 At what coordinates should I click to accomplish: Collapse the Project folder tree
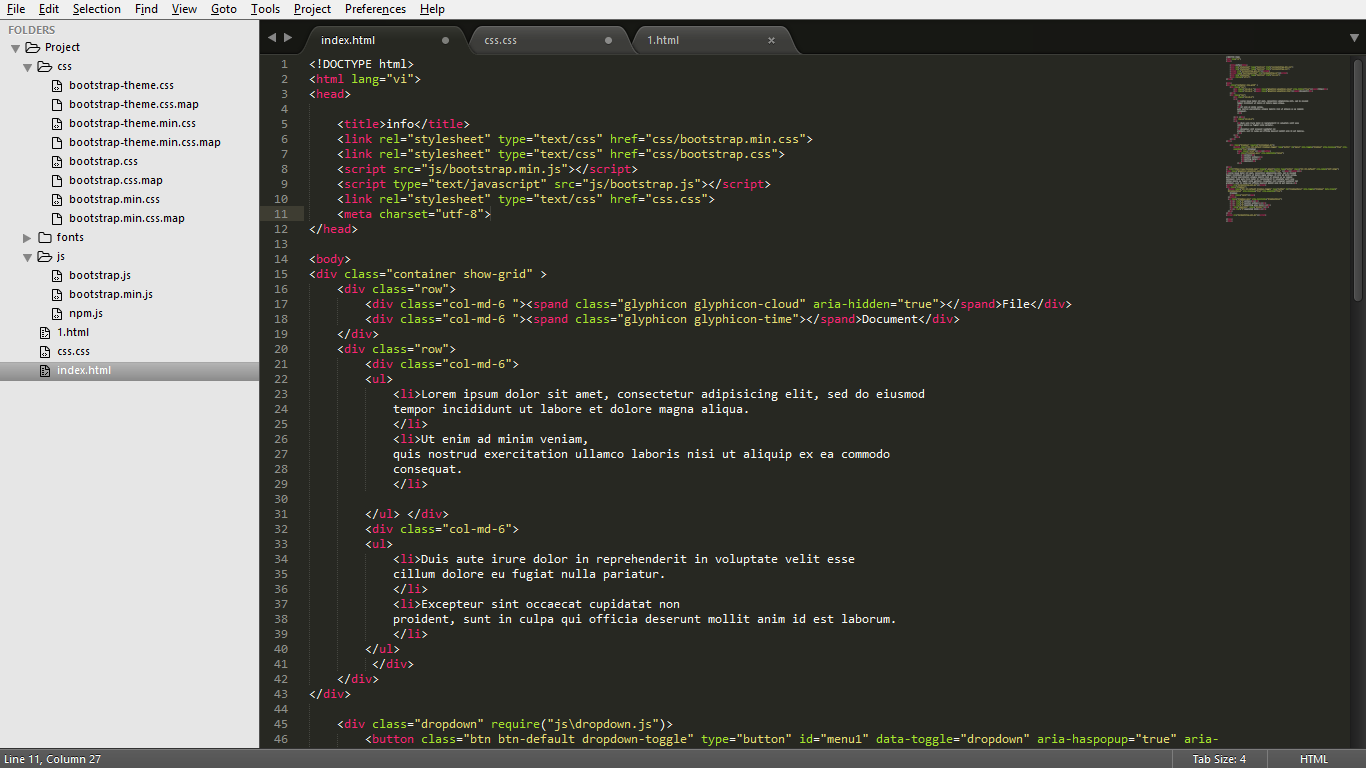[x=16, y=48]
